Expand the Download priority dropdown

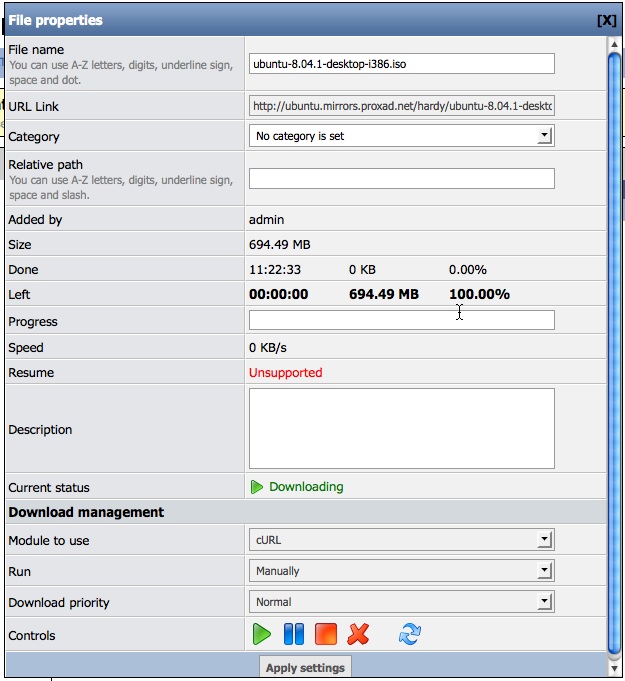click(401, 602)
